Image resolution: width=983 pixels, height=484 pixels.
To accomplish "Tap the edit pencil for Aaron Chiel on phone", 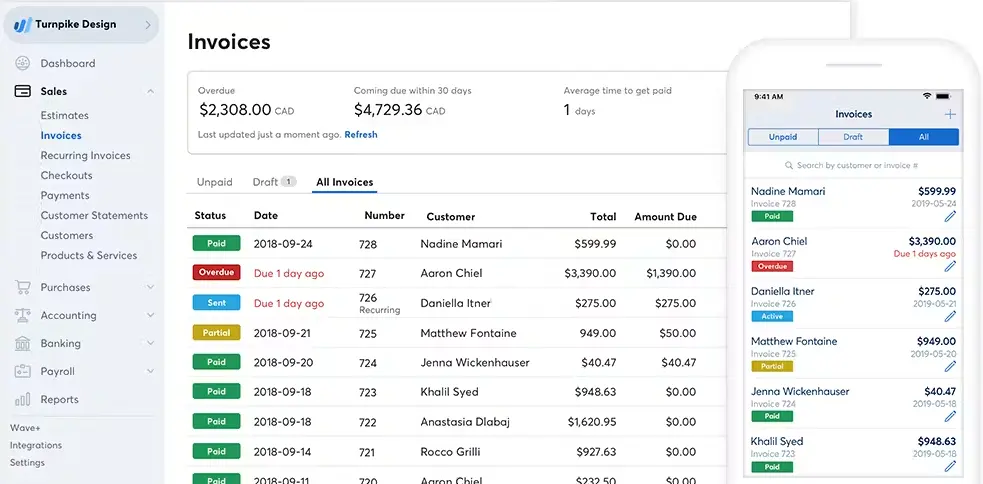I will coord(950,266).
